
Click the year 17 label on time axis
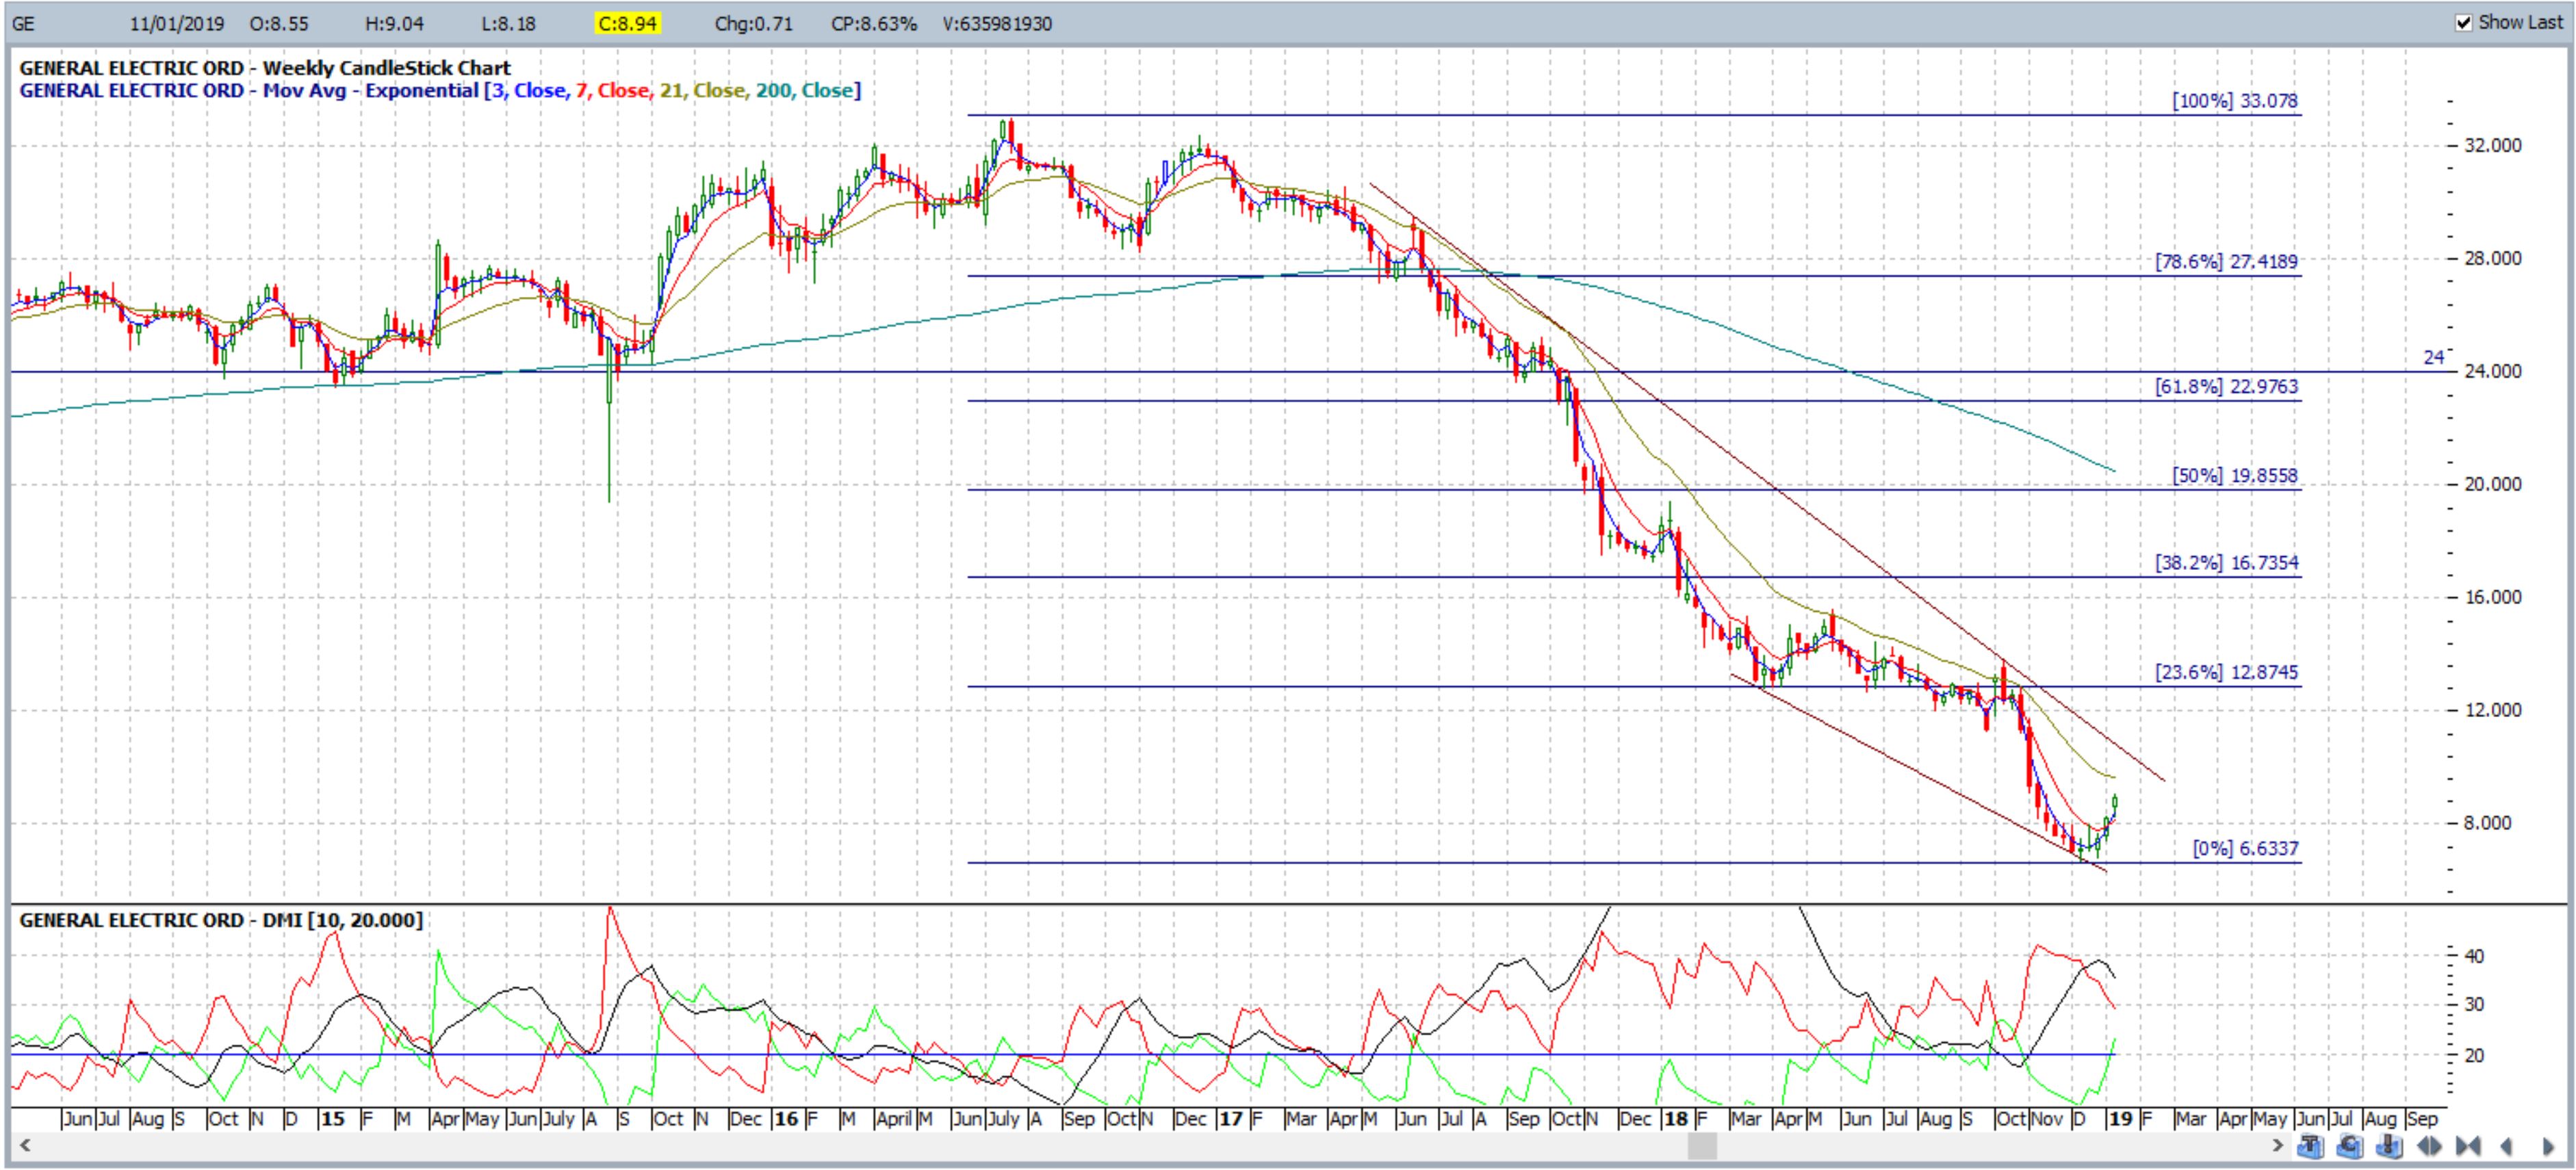[1231, 1119]
